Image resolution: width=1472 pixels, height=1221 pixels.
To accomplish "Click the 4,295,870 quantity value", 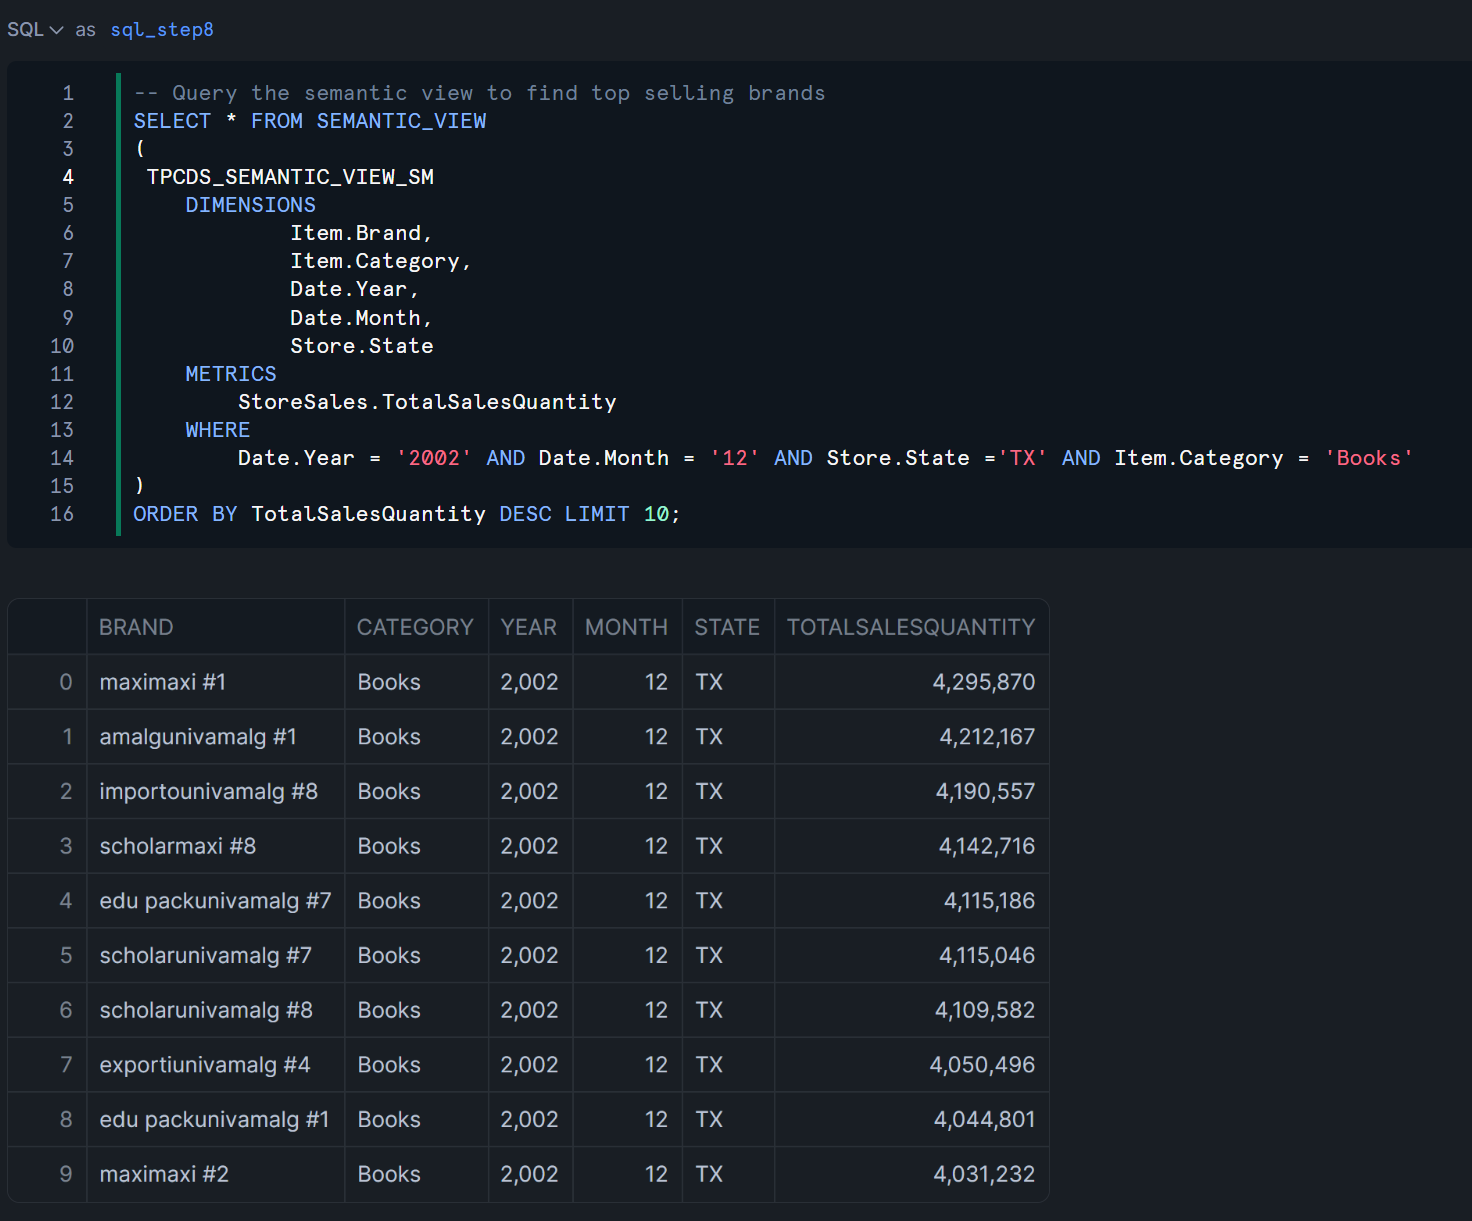I will click(984, 682).
